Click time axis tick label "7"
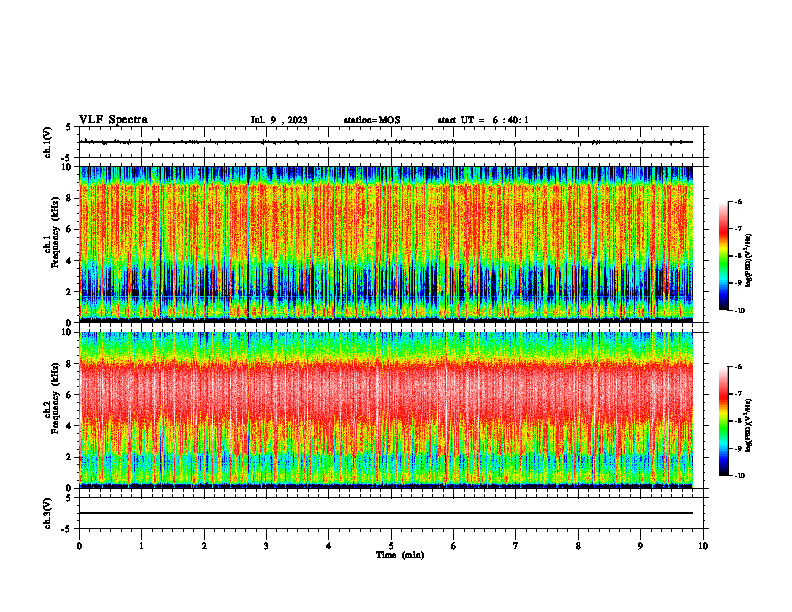This screenshot has width=792, height=612. tap(516, 546)
